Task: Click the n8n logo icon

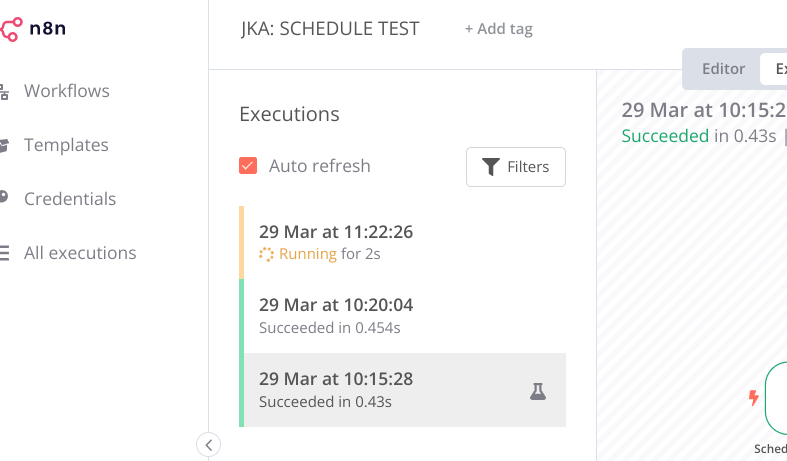Action: (x=11, y=29)
